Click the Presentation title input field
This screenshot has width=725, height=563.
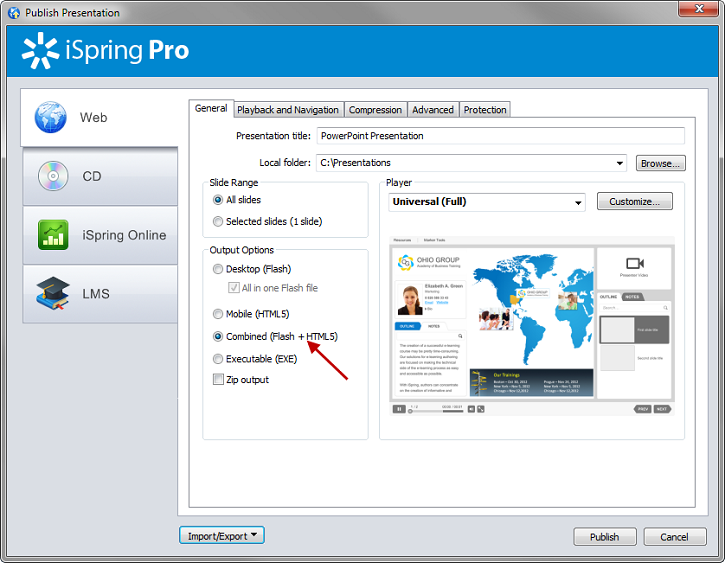pyautogui.click(x=501, y=136)
